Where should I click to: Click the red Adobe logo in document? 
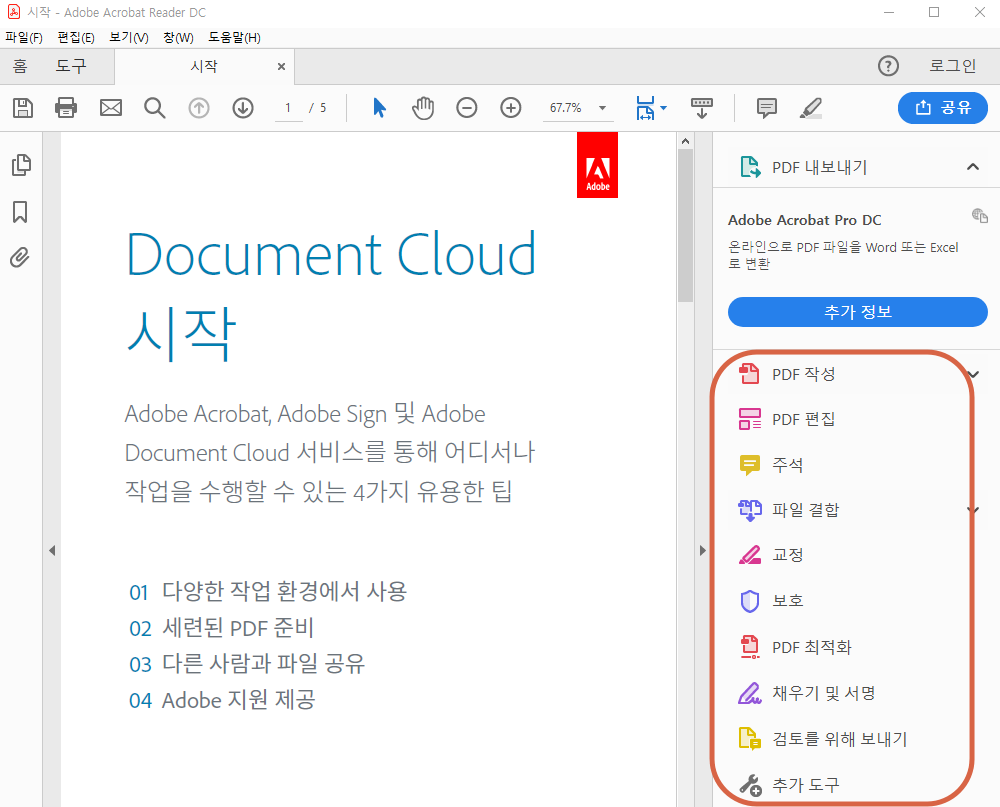[598, 165]
